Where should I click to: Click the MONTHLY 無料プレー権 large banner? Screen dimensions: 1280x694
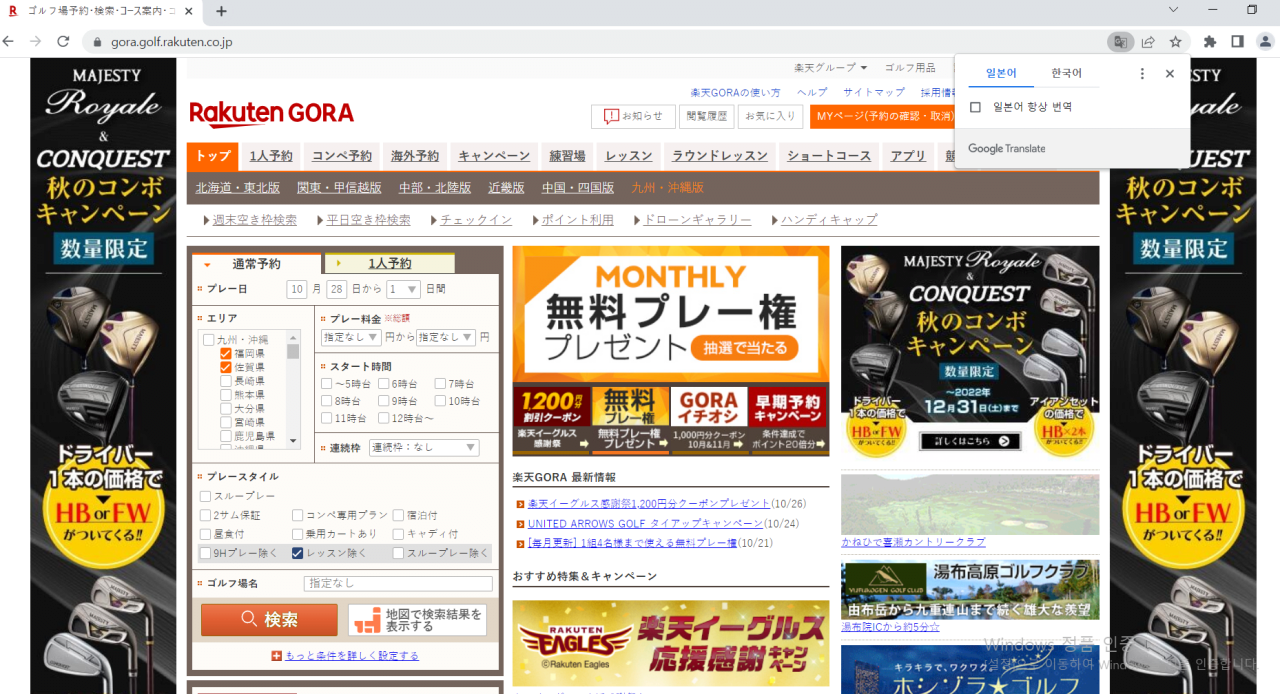click(x=671, y=315)
